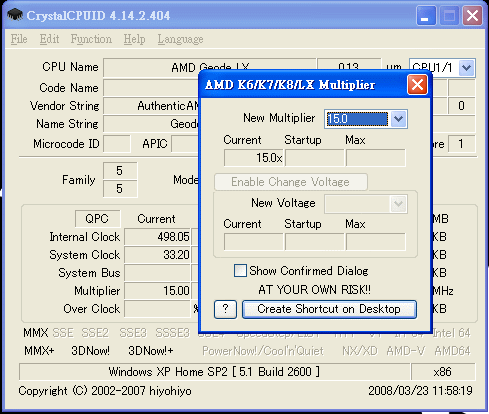
Task: Expand the CPU1/1 selector dropdown
Action: (x=466, y=68)
